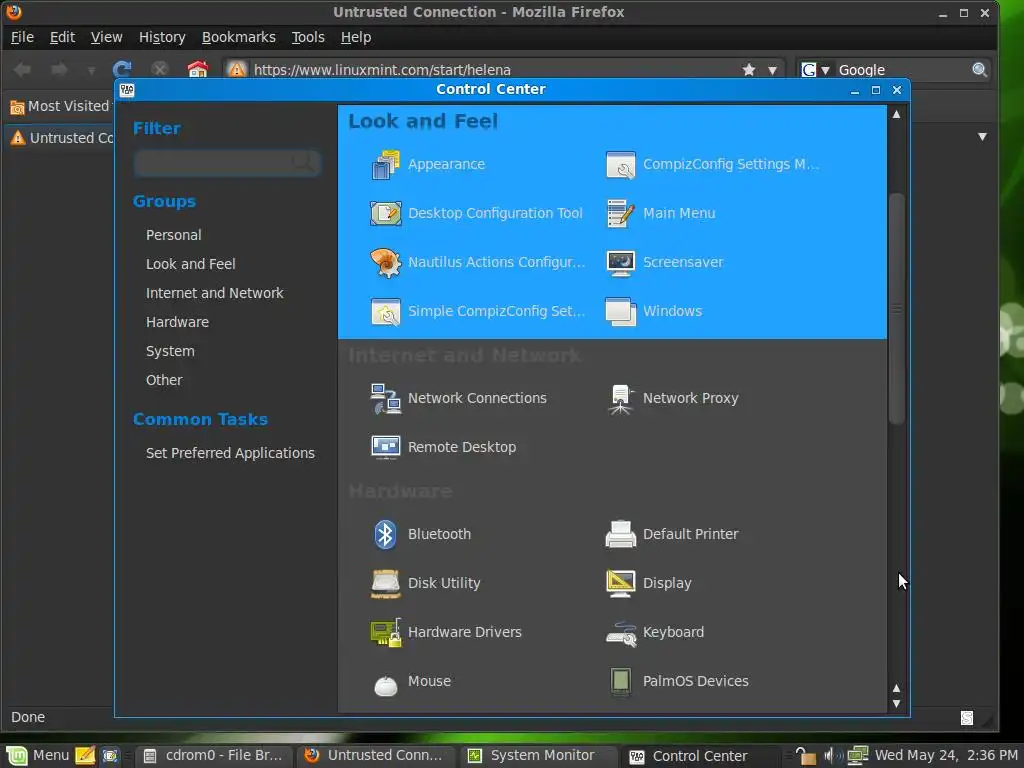Jump to the System group
This screenshot has width=1024, height=768.
(170, 351)
